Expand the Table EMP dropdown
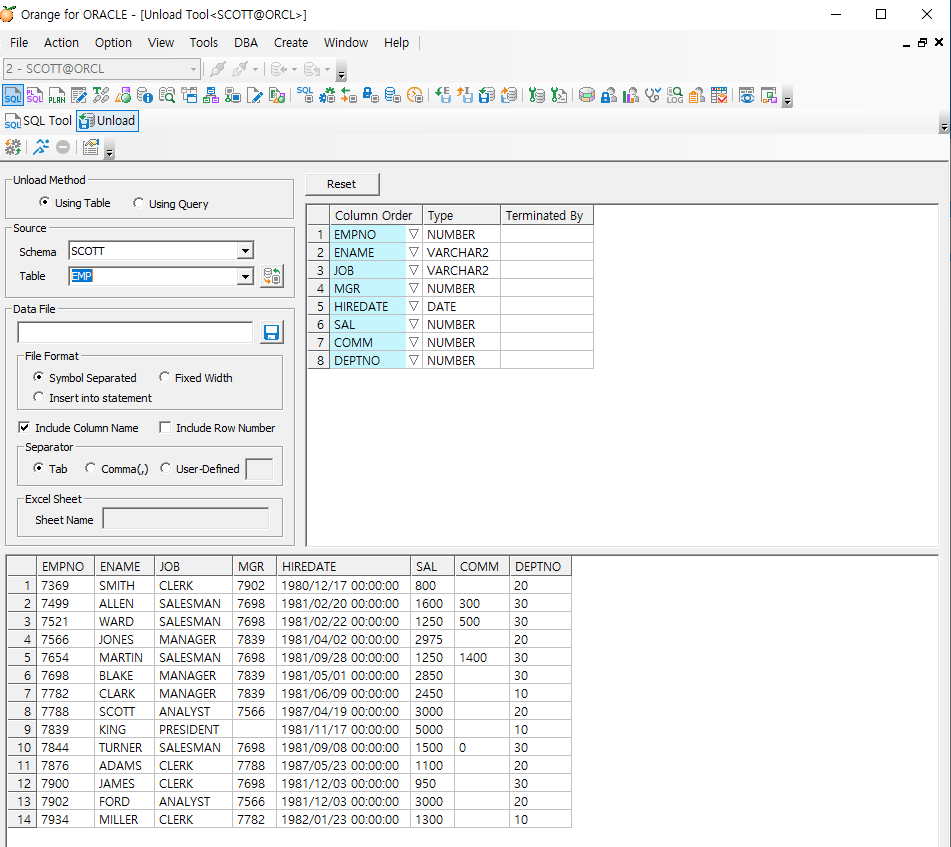Viewport: 951px width, 847px height. 245,276
